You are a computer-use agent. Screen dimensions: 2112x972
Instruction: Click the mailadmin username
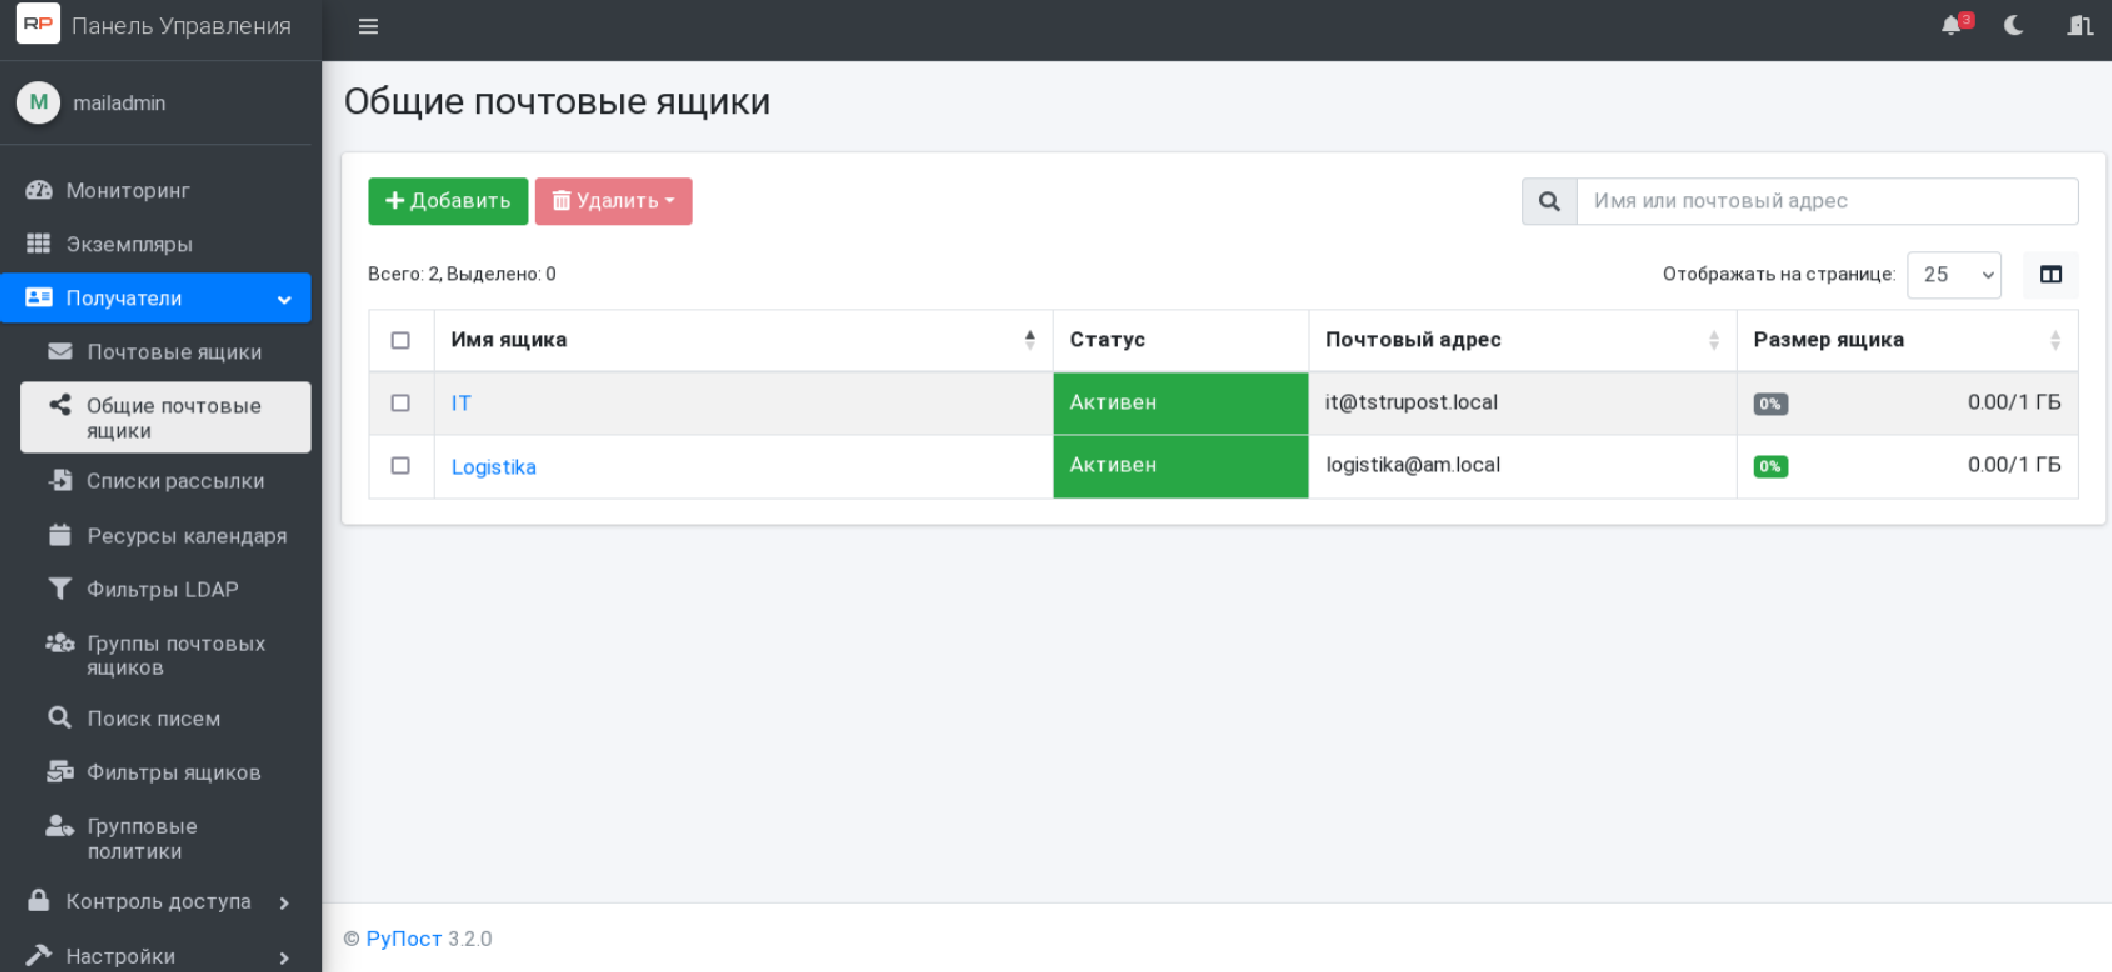(119, 103)
